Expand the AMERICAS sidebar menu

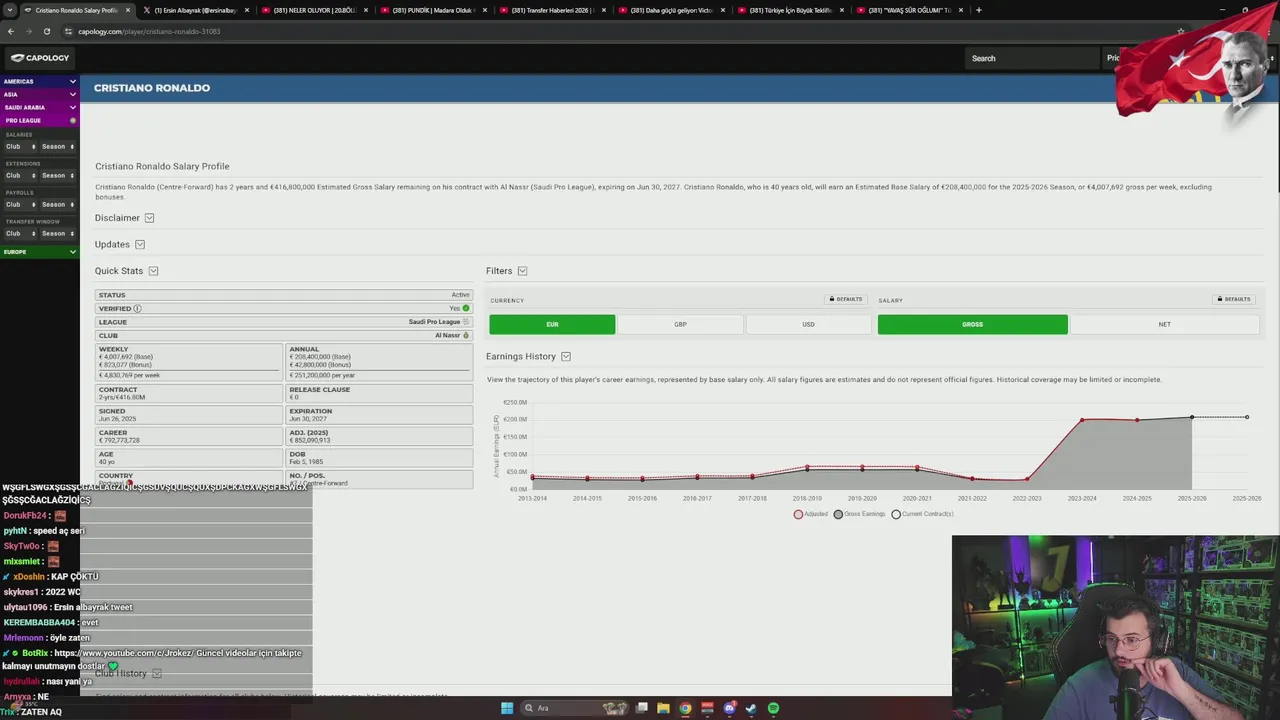point(39,81)
